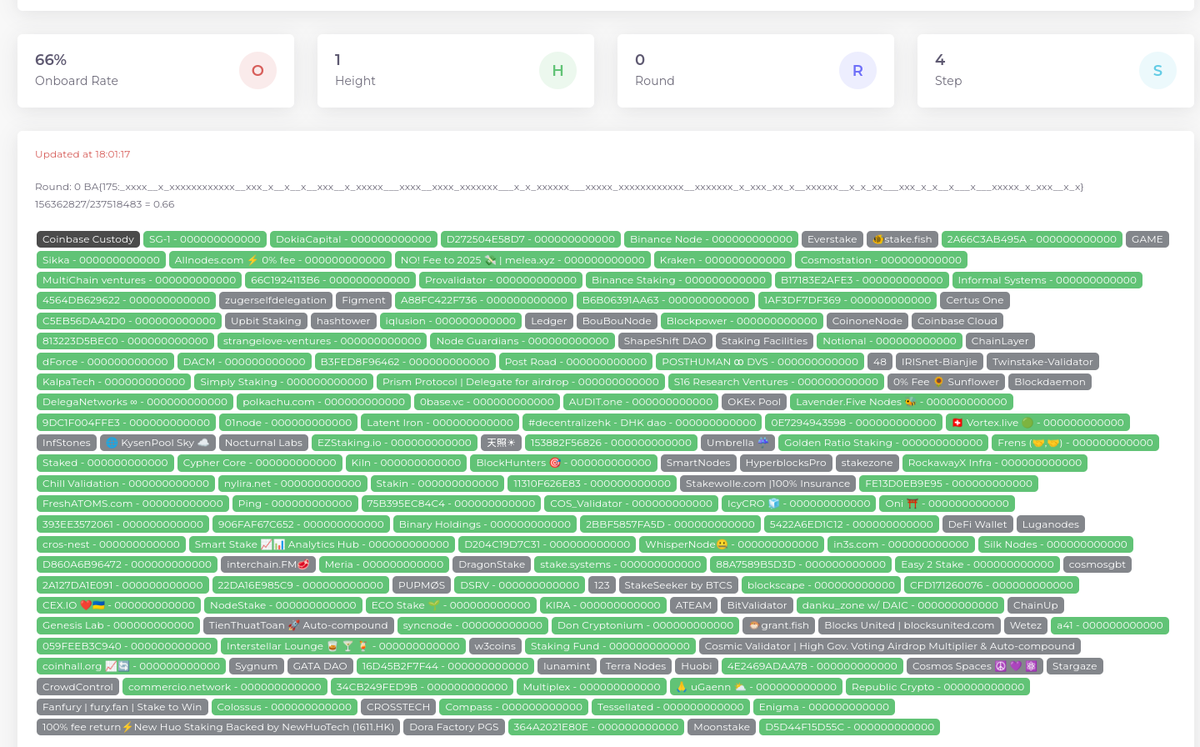1200x747 pixels.
Task: Click the Blockpower badge
Action: click(742, 321)
